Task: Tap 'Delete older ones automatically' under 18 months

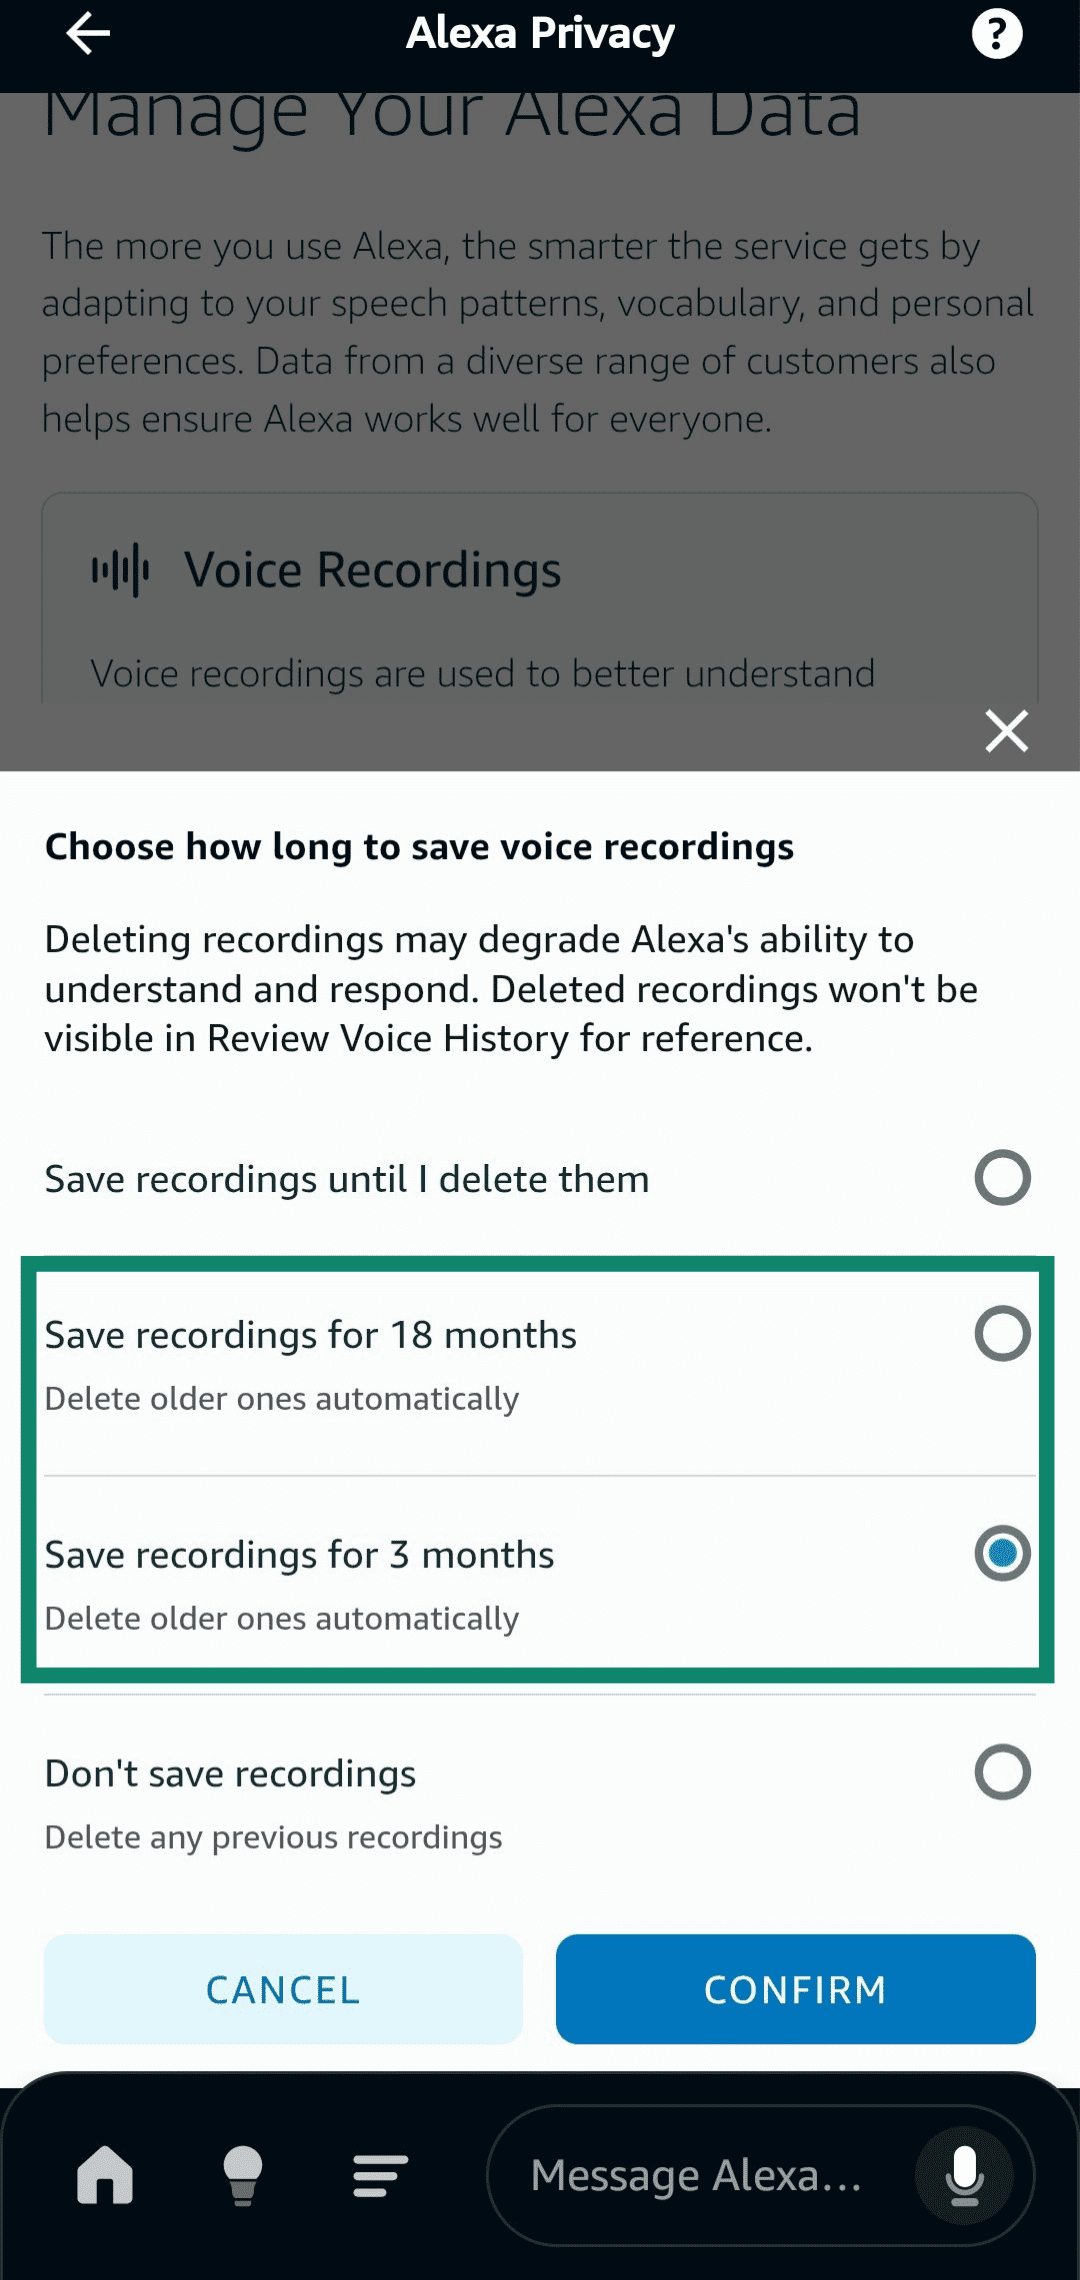Action: (280, 1399)
